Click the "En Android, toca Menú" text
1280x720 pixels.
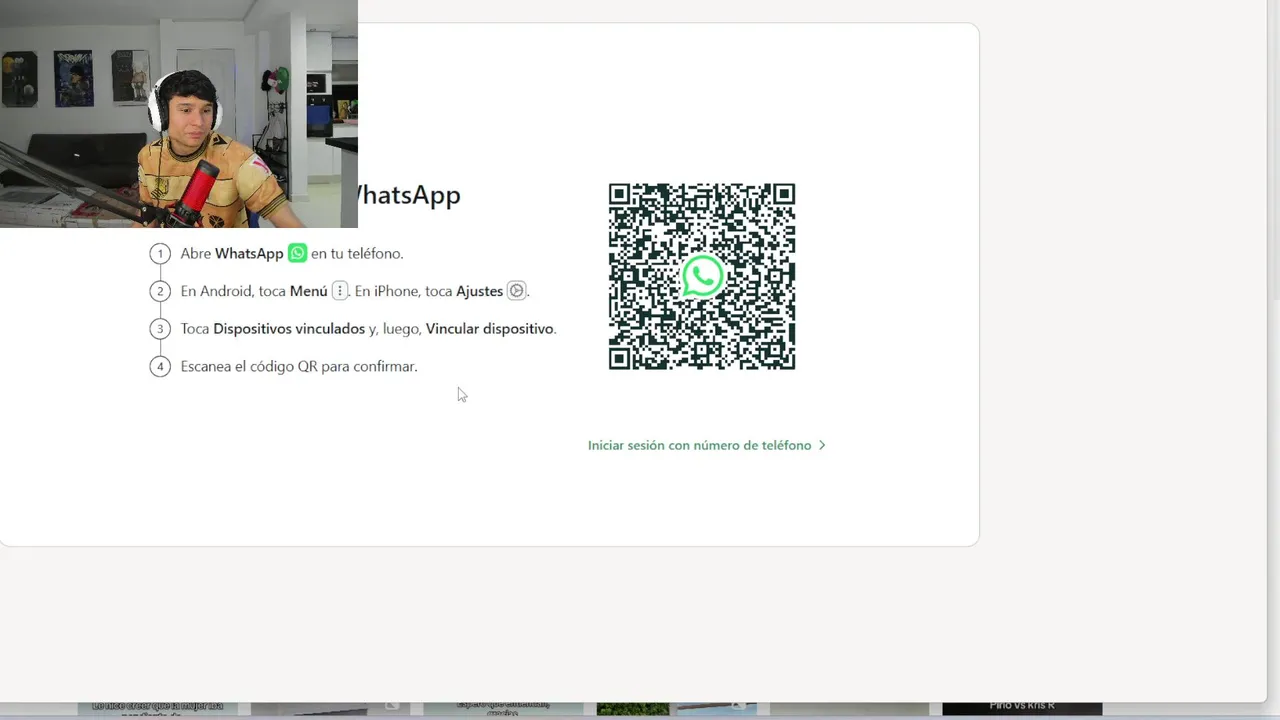[254, 291]
